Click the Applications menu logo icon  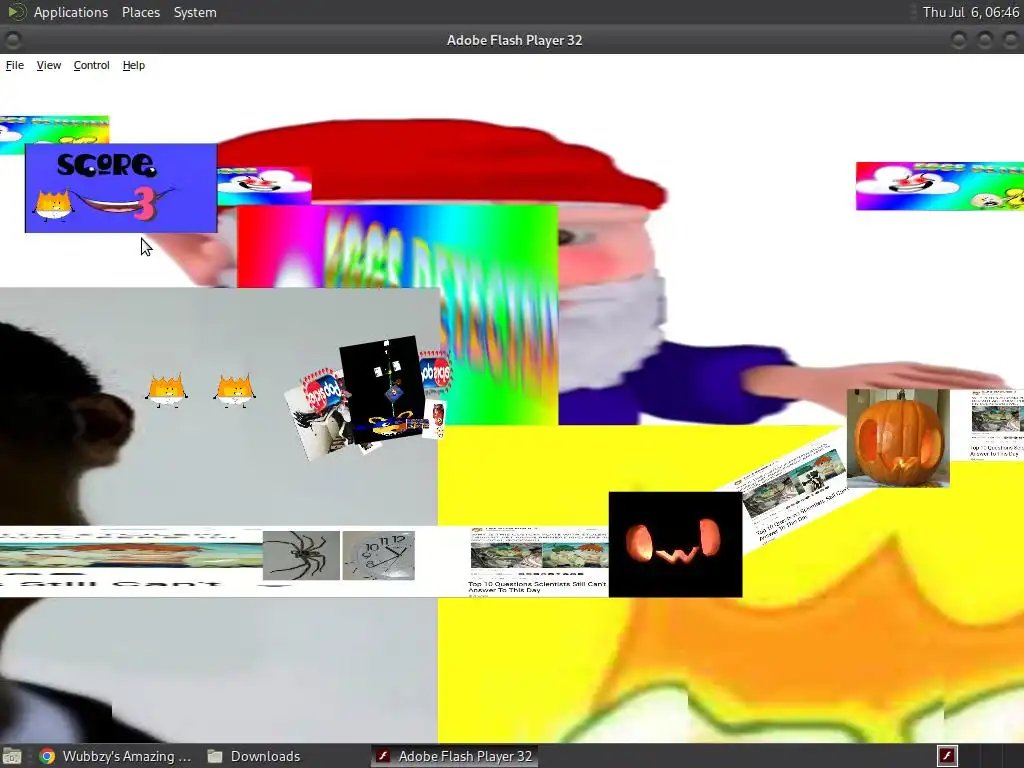tap(16, 12)
